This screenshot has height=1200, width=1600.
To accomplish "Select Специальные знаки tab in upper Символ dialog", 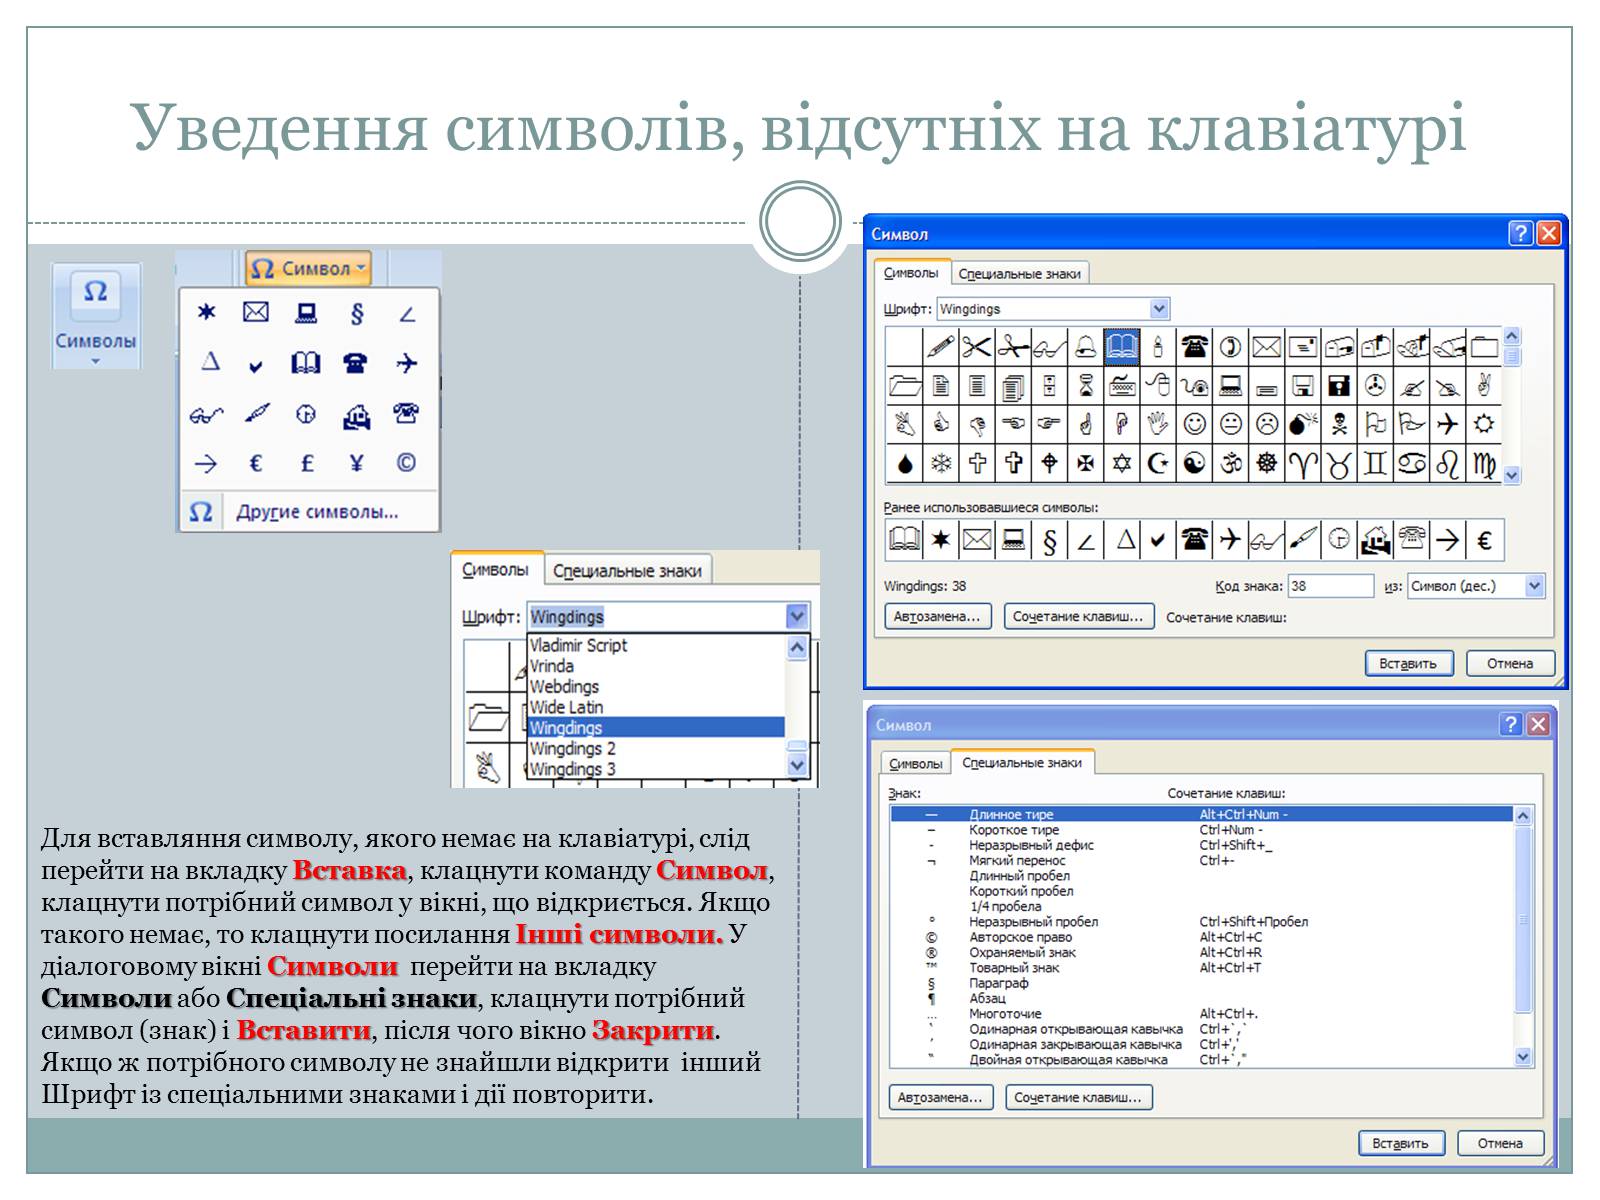I will (x=1019, y=274).
